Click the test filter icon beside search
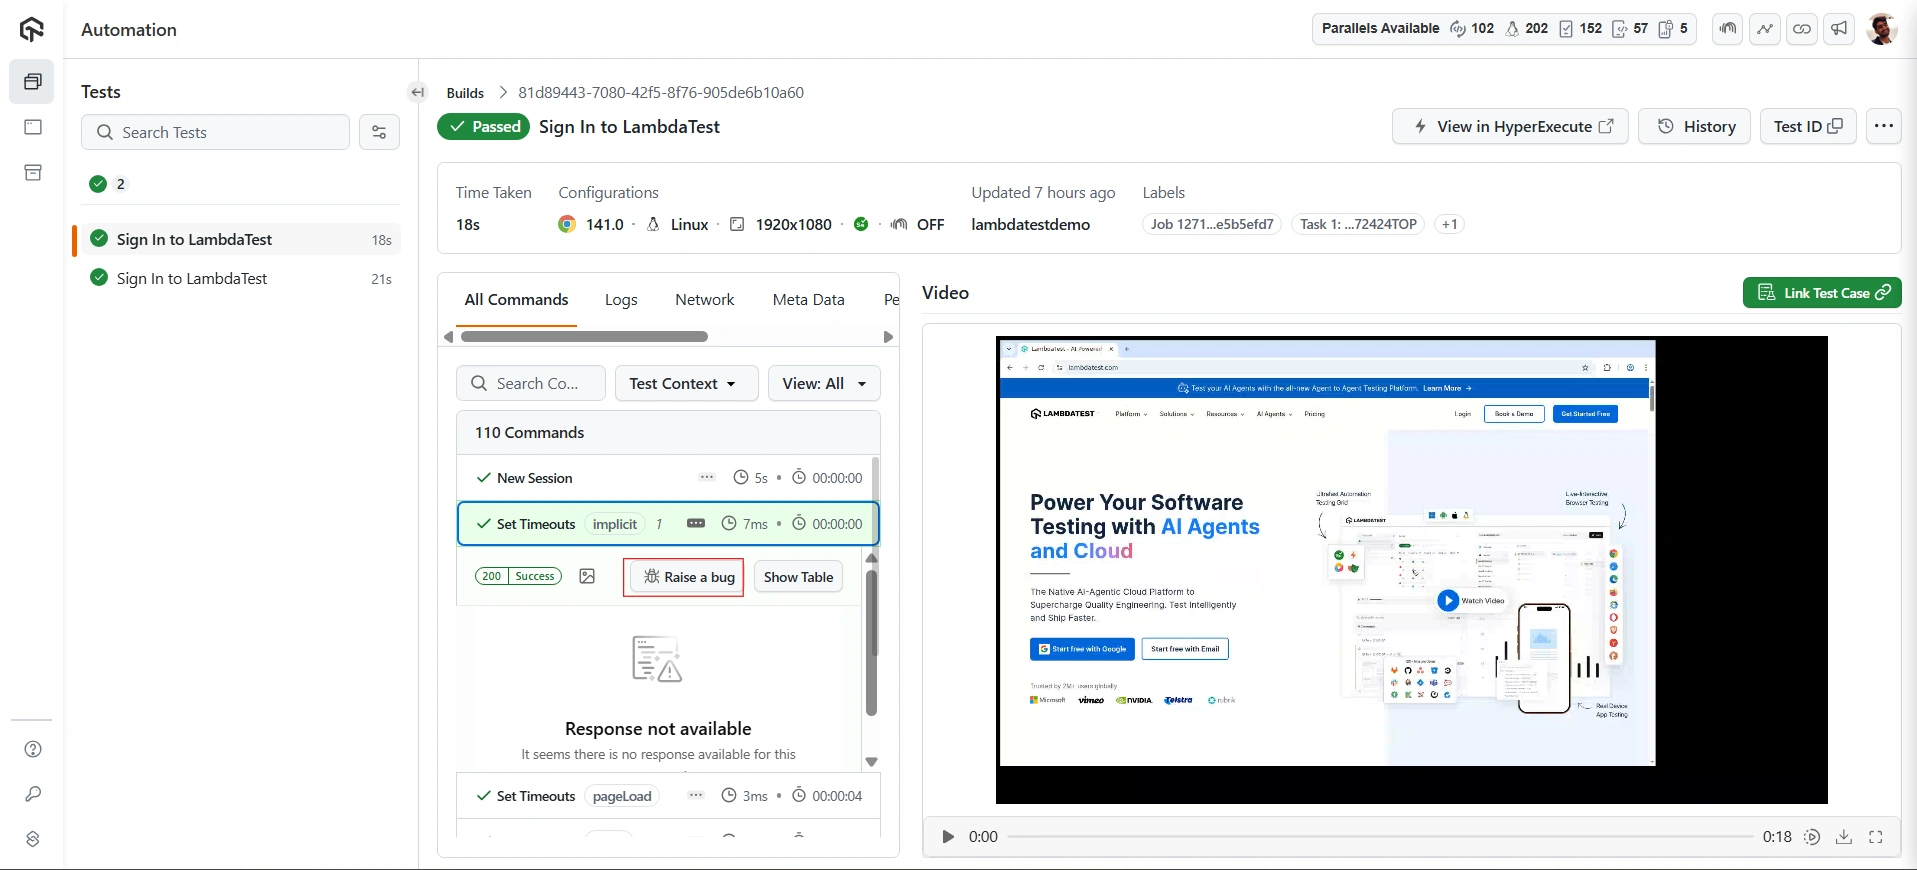This screenshot has width=1917, height=870. (379, 132)
